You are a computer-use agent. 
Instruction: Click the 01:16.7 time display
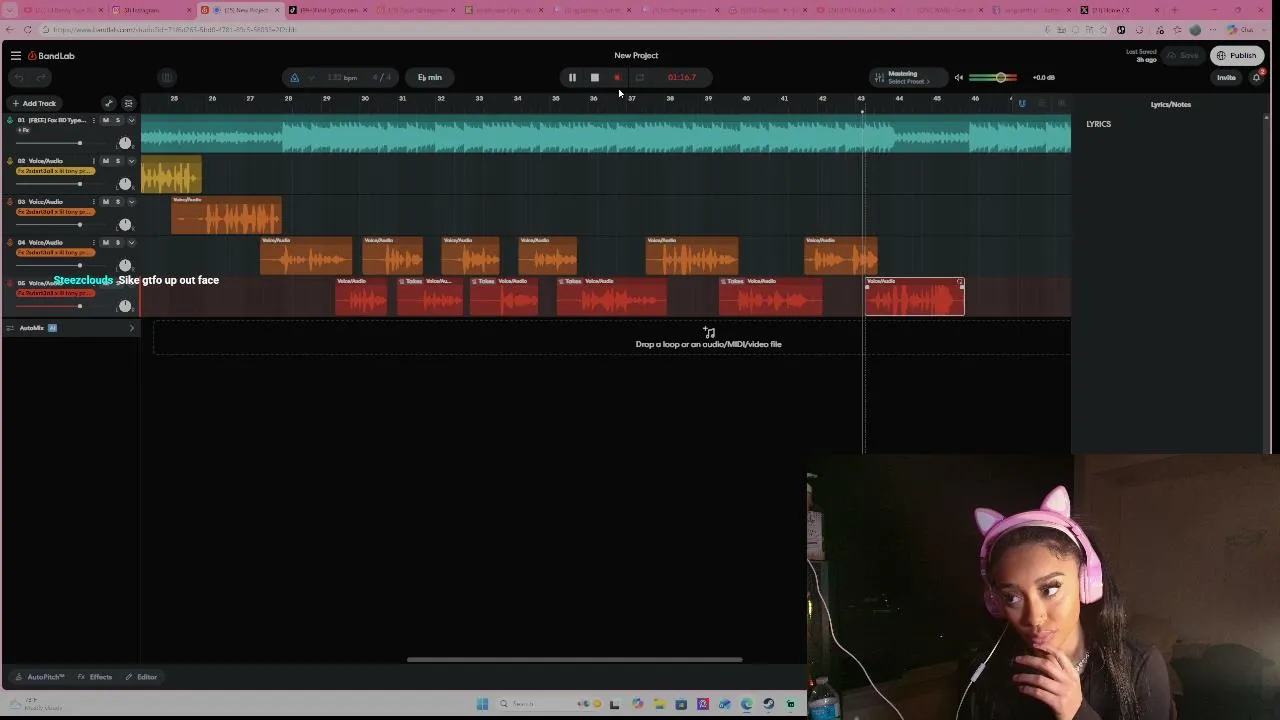682,77
